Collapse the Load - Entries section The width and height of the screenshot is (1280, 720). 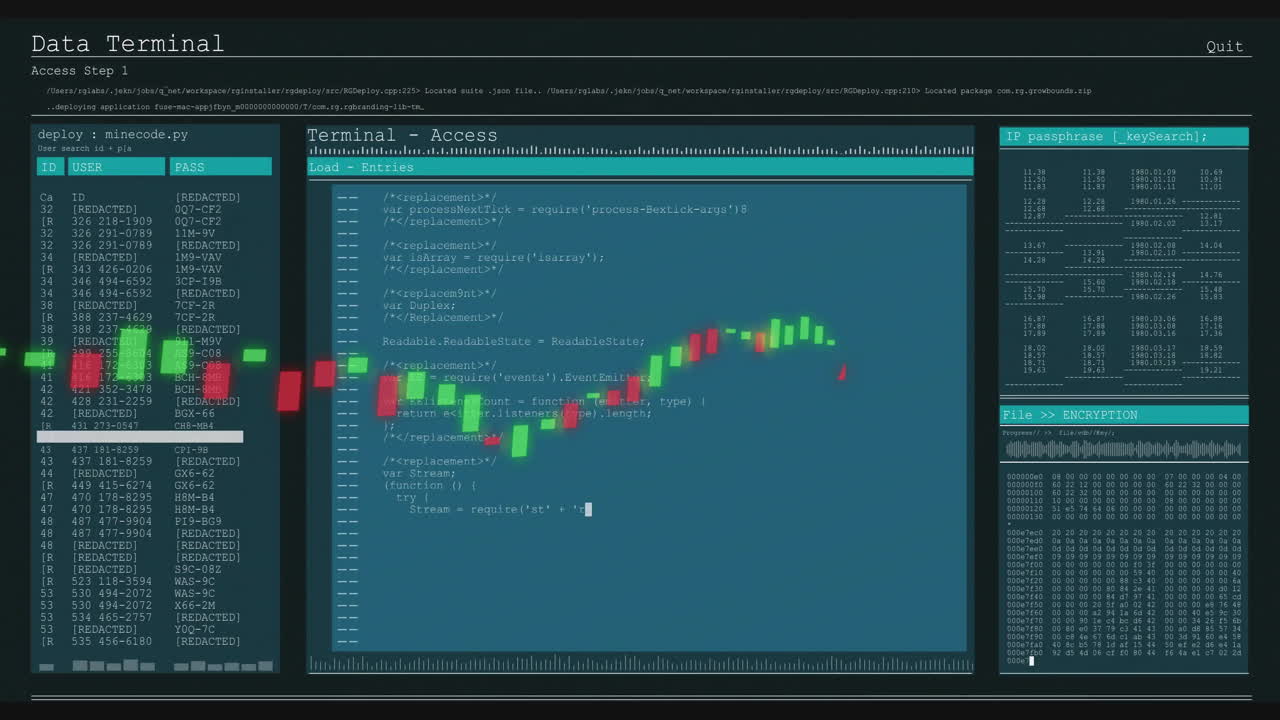[x=640, y=167]
